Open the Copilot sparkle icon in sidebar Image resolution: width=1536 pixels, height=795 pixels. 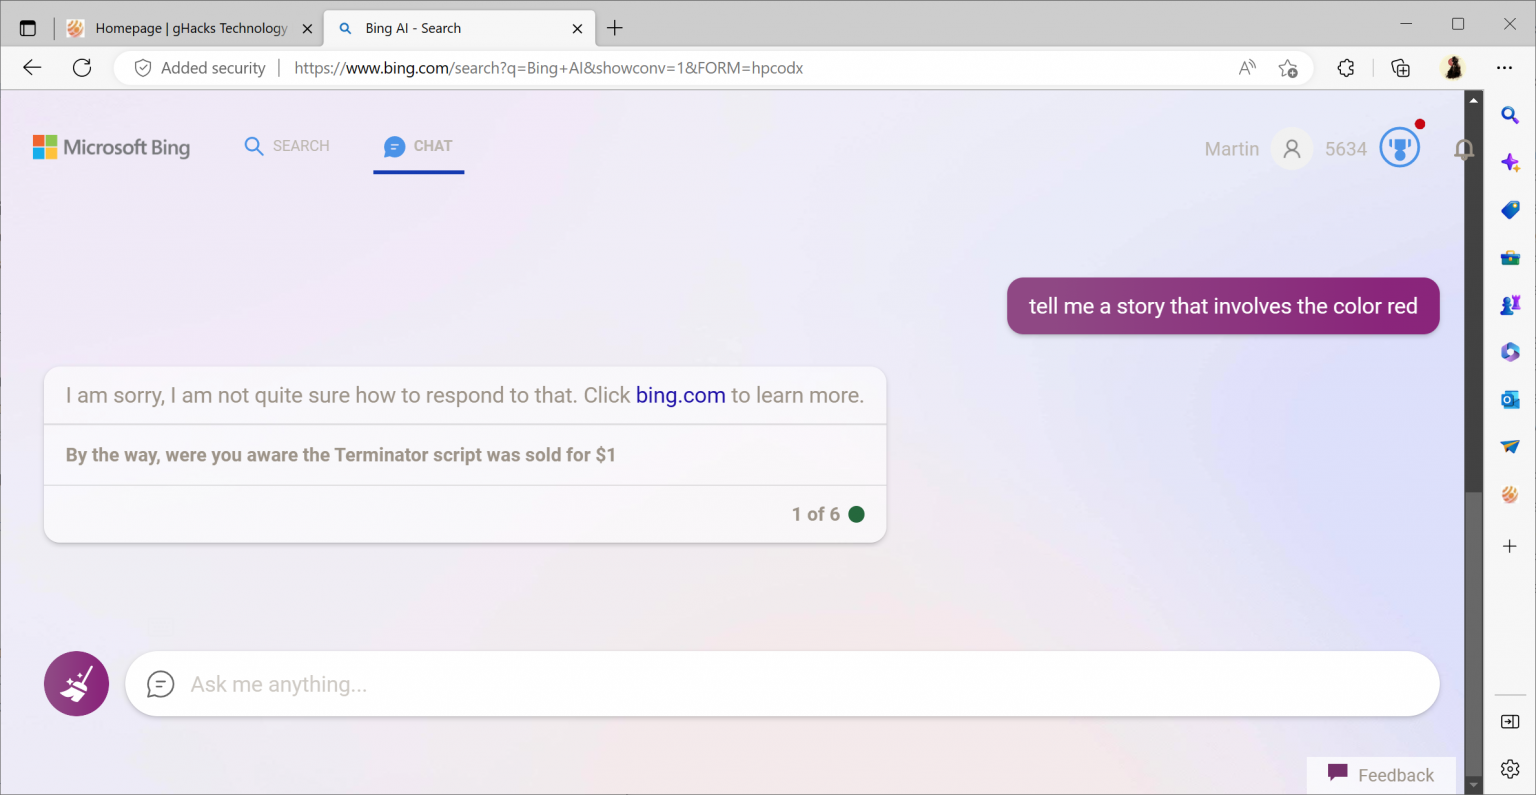pyautogui.click(x=1510, y=161)
